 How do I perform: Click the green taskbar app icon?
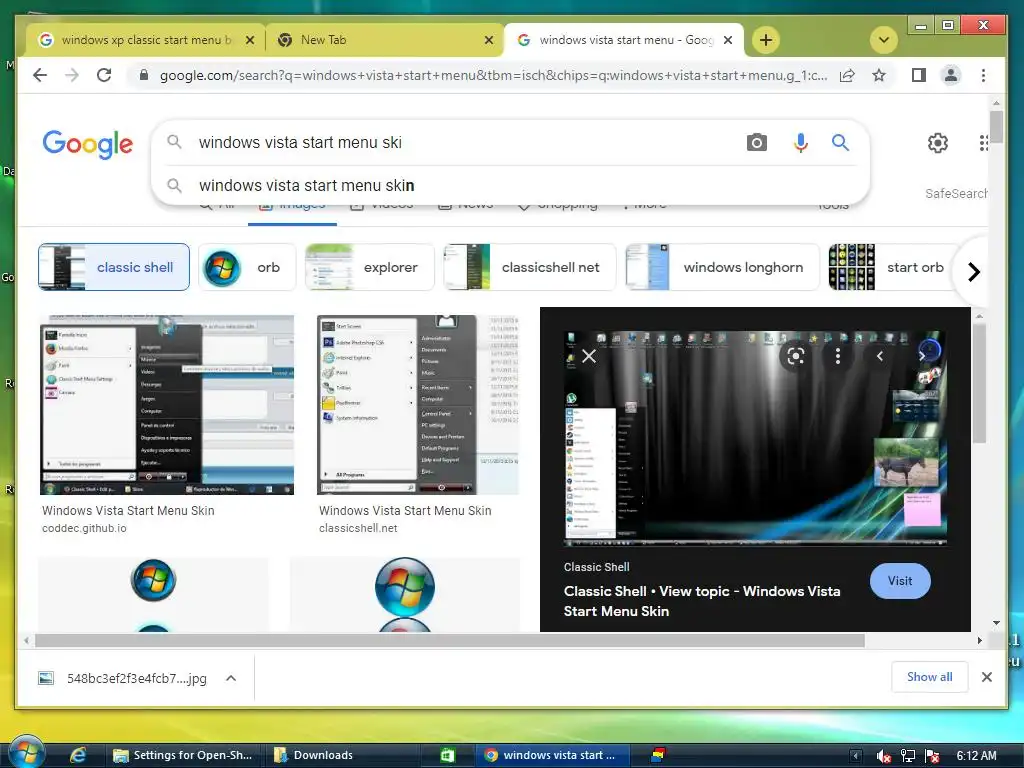click(447, 755)
